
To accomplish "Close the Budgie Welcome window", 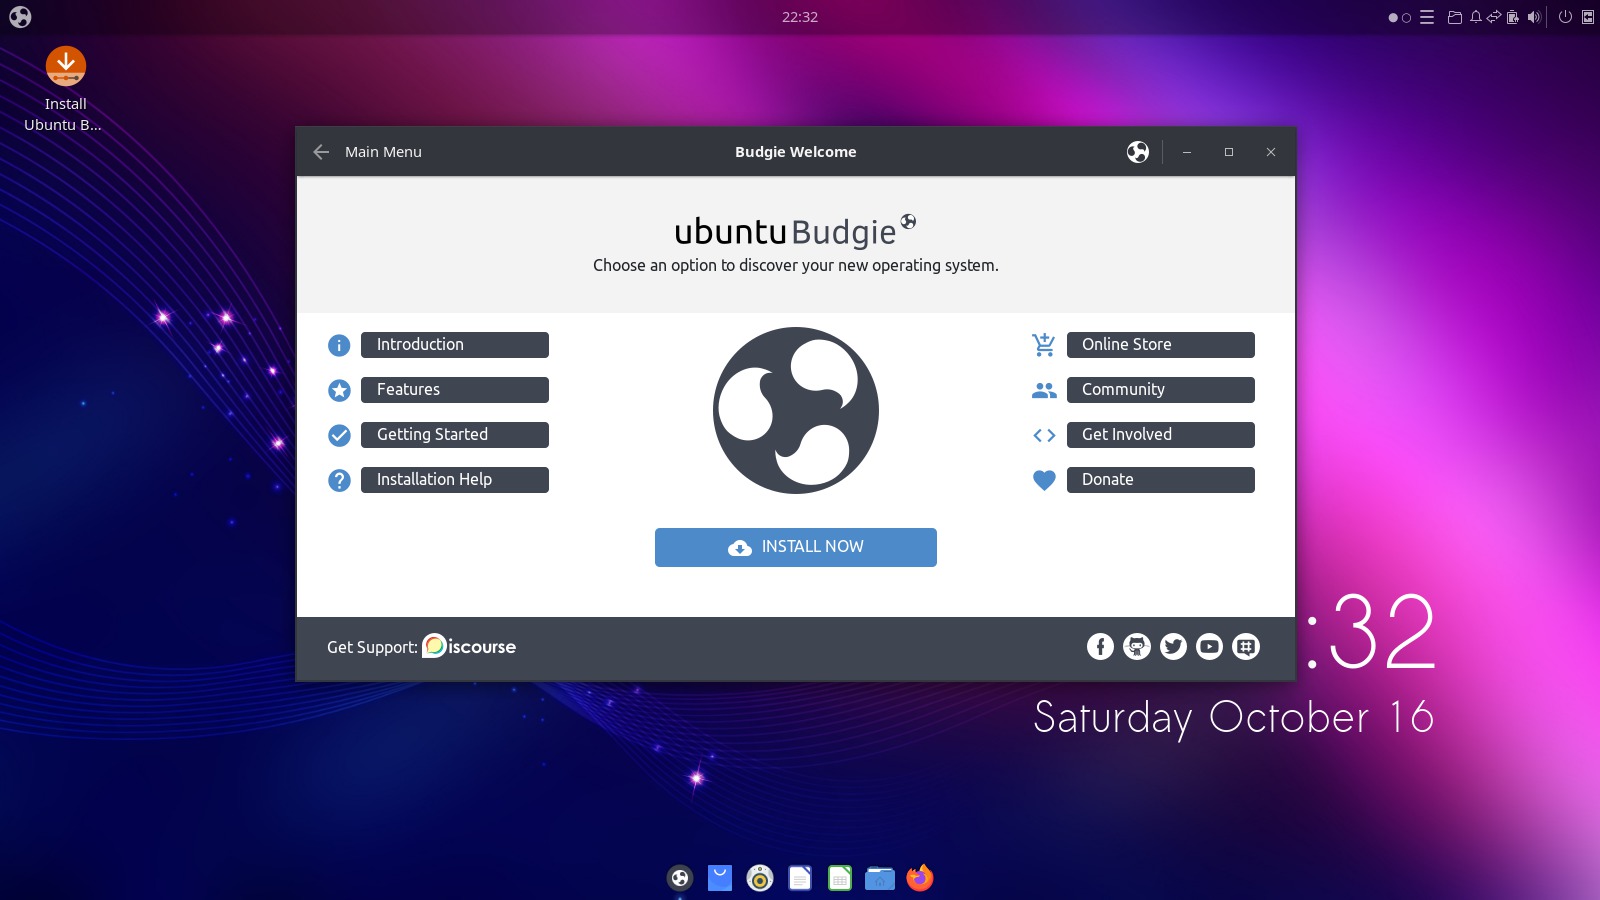I will pos(1271,152).
